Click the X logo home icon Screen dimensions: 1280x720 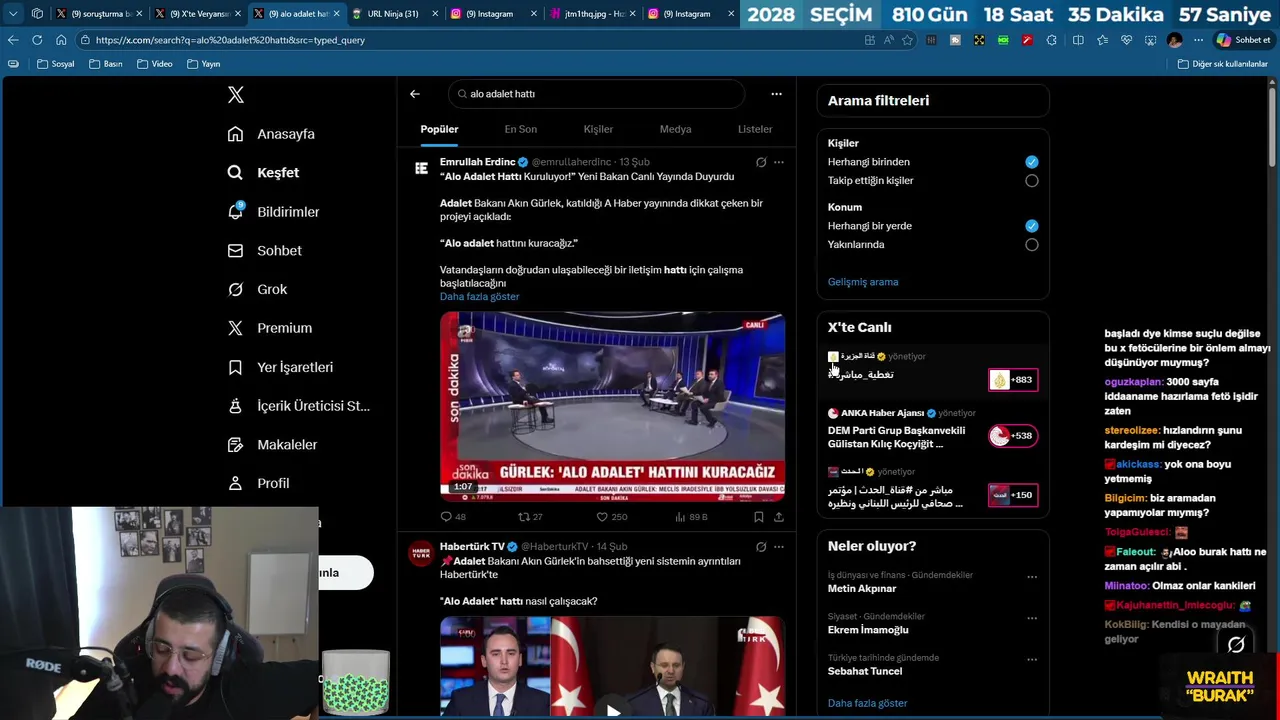click(x=235, y=95)
